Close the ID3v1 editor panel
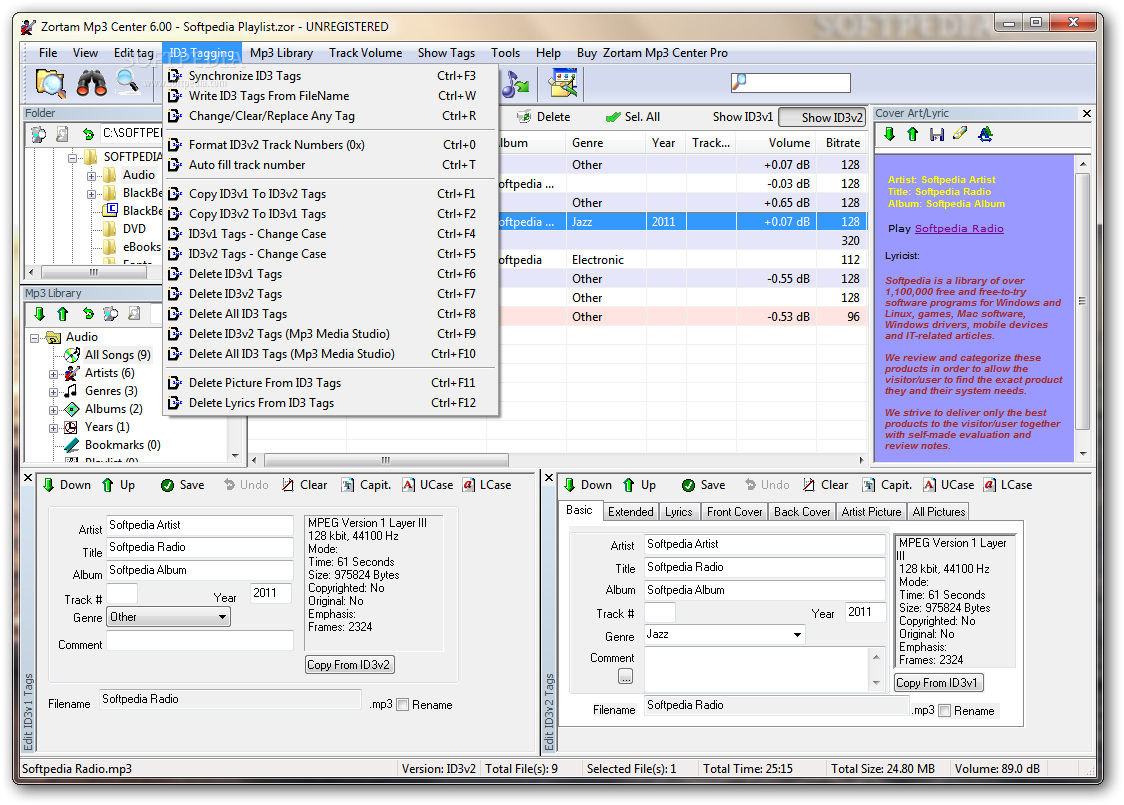 pos(28,477)
